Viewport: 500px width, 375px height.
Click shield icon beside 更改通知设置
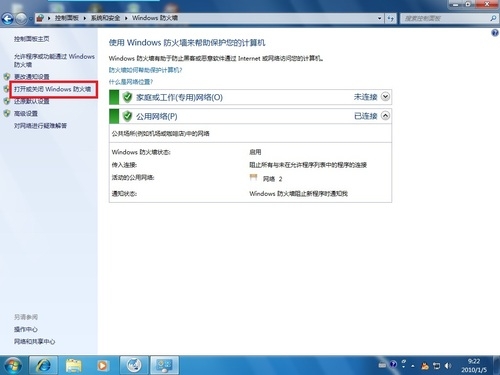pyautogui.click(x=7, y=77)
